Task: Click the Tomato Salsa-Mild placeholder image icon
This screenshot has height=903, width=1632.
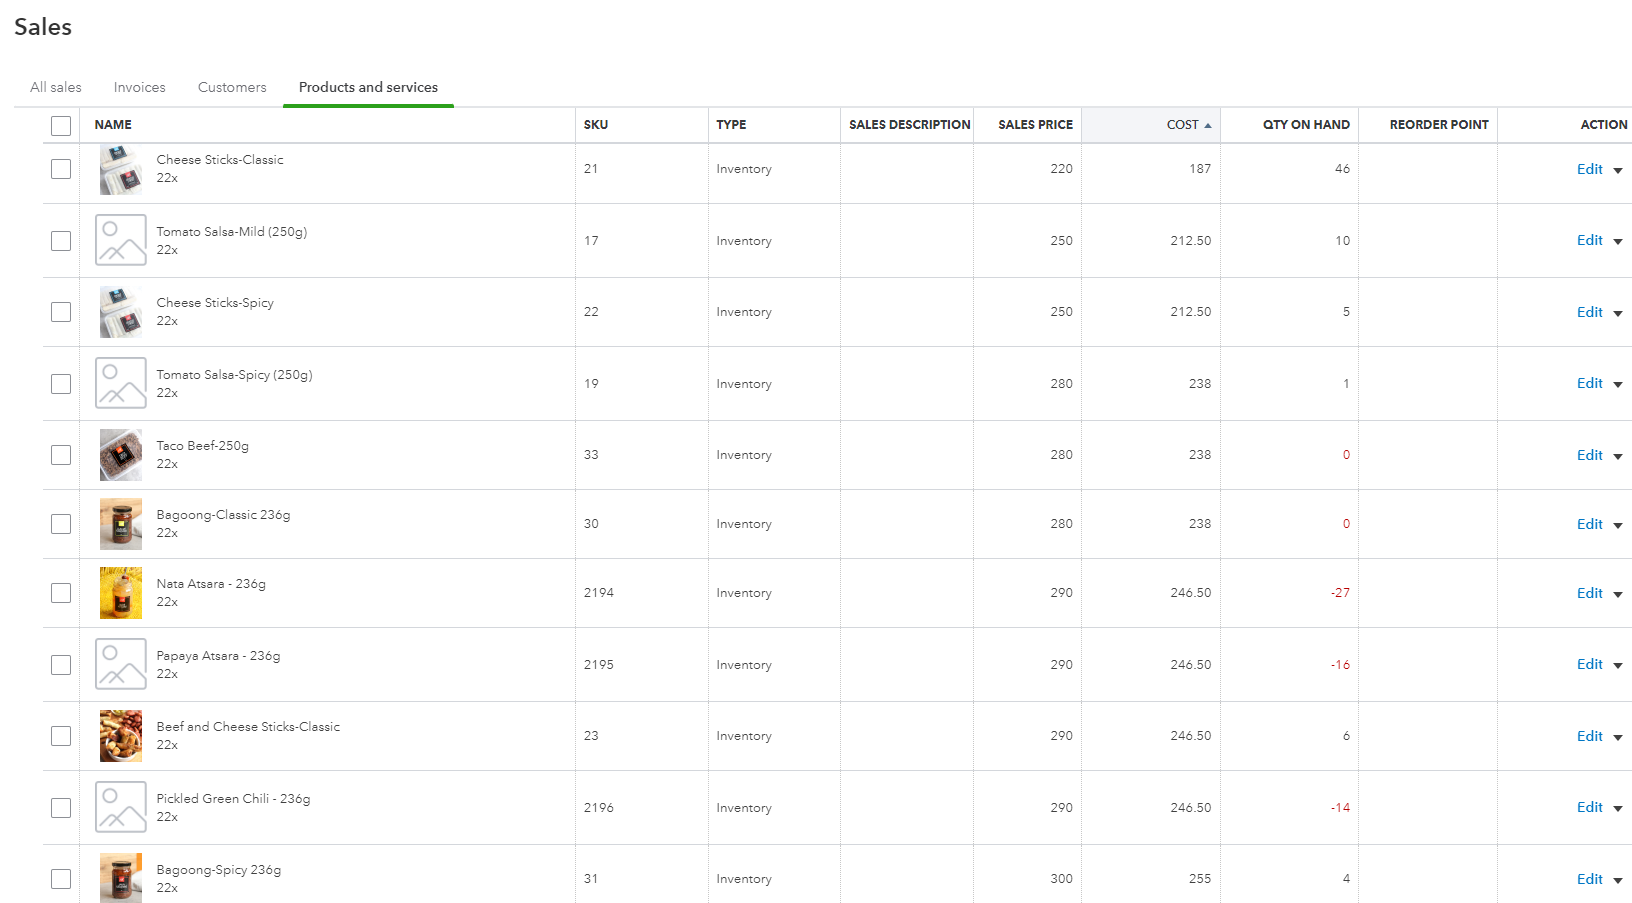Action: pos(120,240)
